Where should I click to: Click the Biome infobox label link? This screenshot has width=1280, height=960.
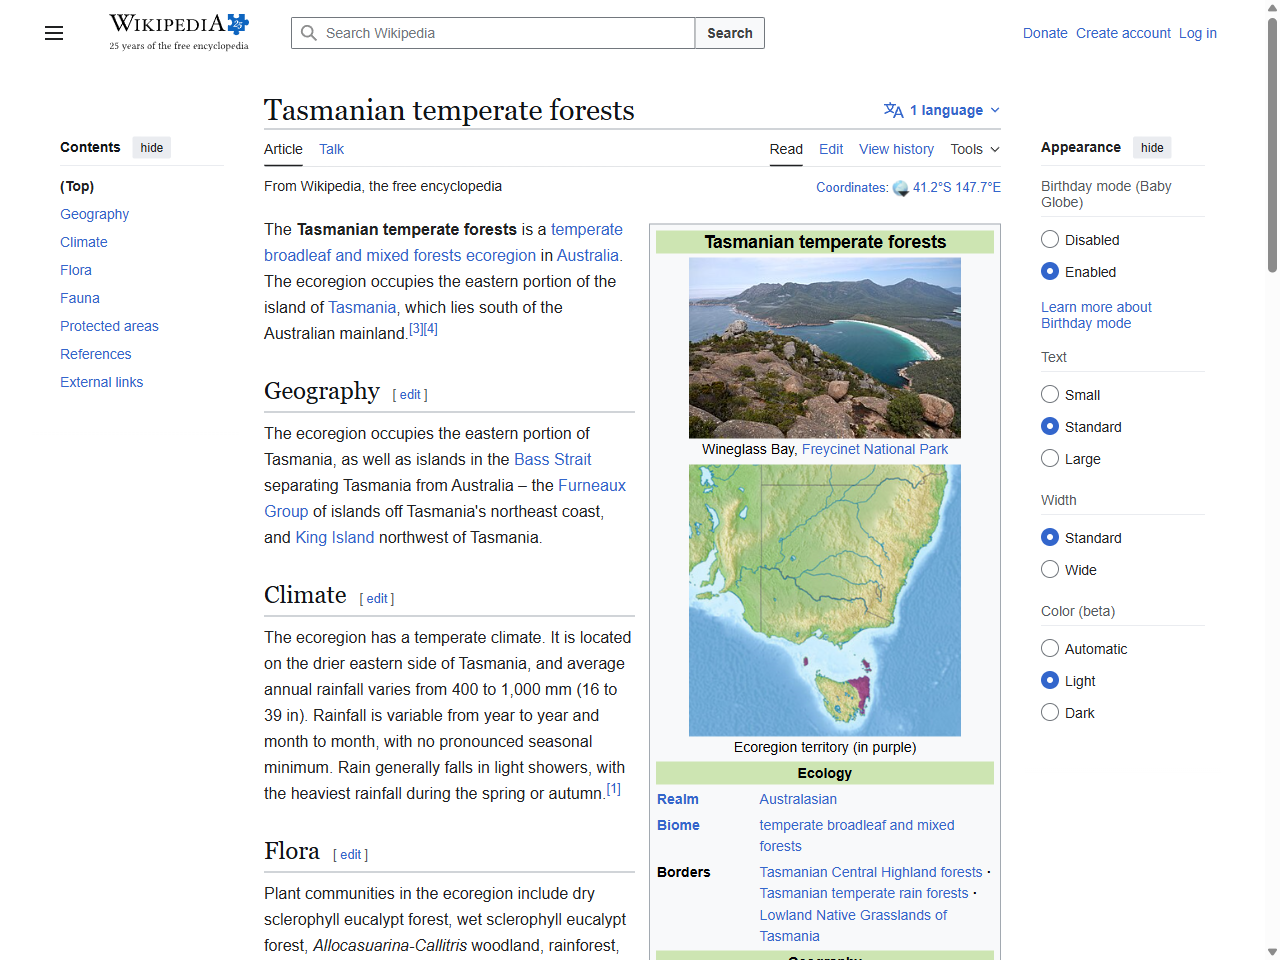click(x=678, y=825)
